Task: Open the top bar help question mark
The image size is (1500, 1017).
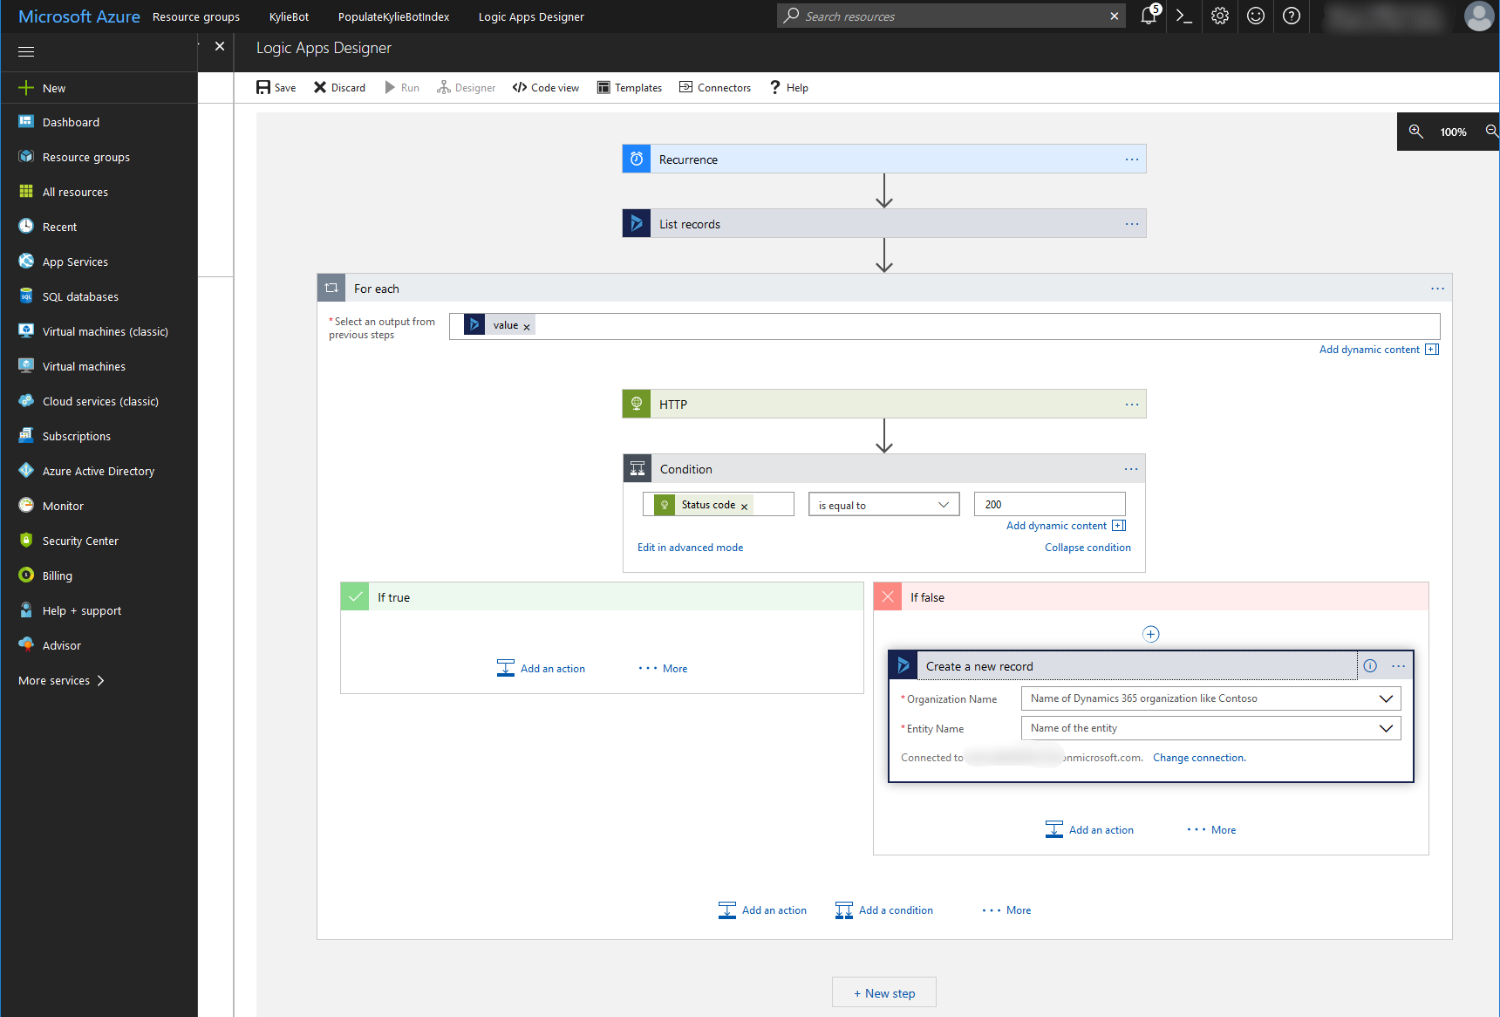Action: click(1292, 16)
